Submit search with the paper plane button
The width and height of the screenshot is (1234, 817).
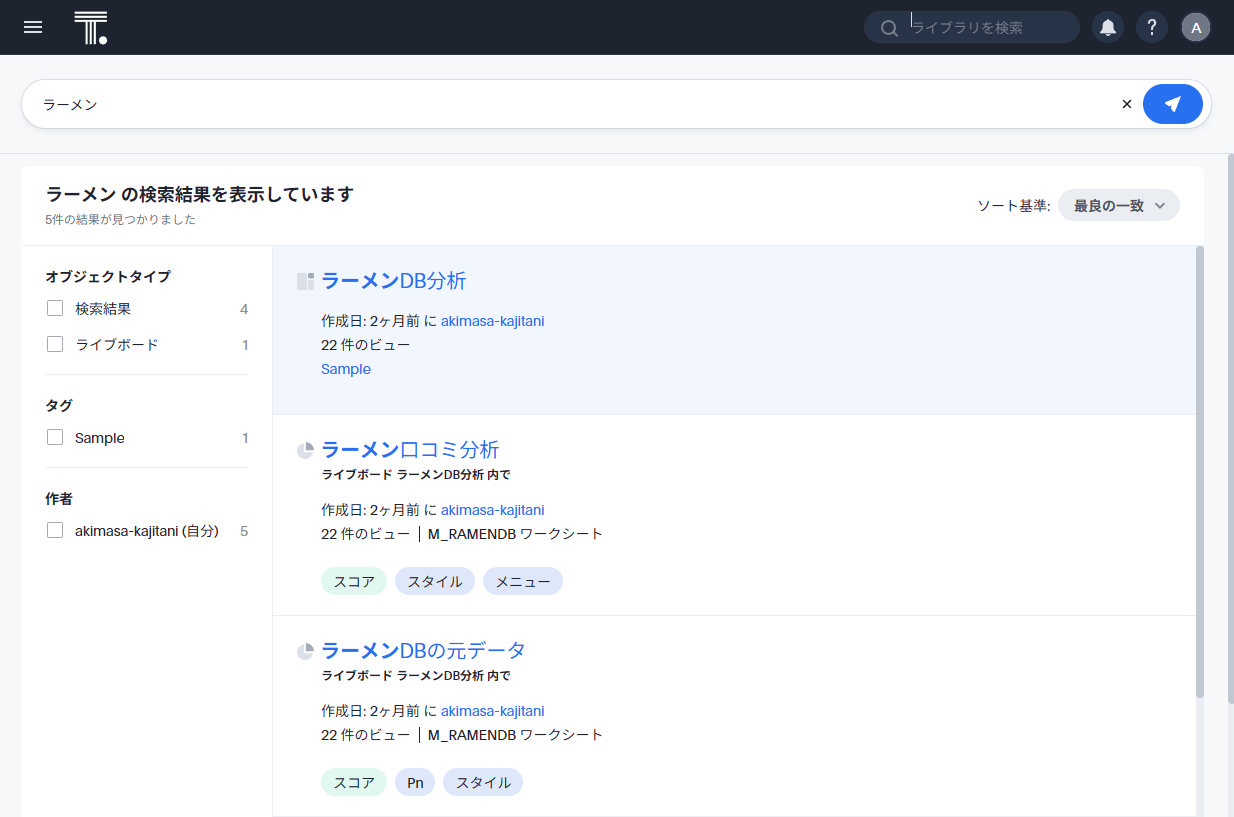pos(1173,104)
